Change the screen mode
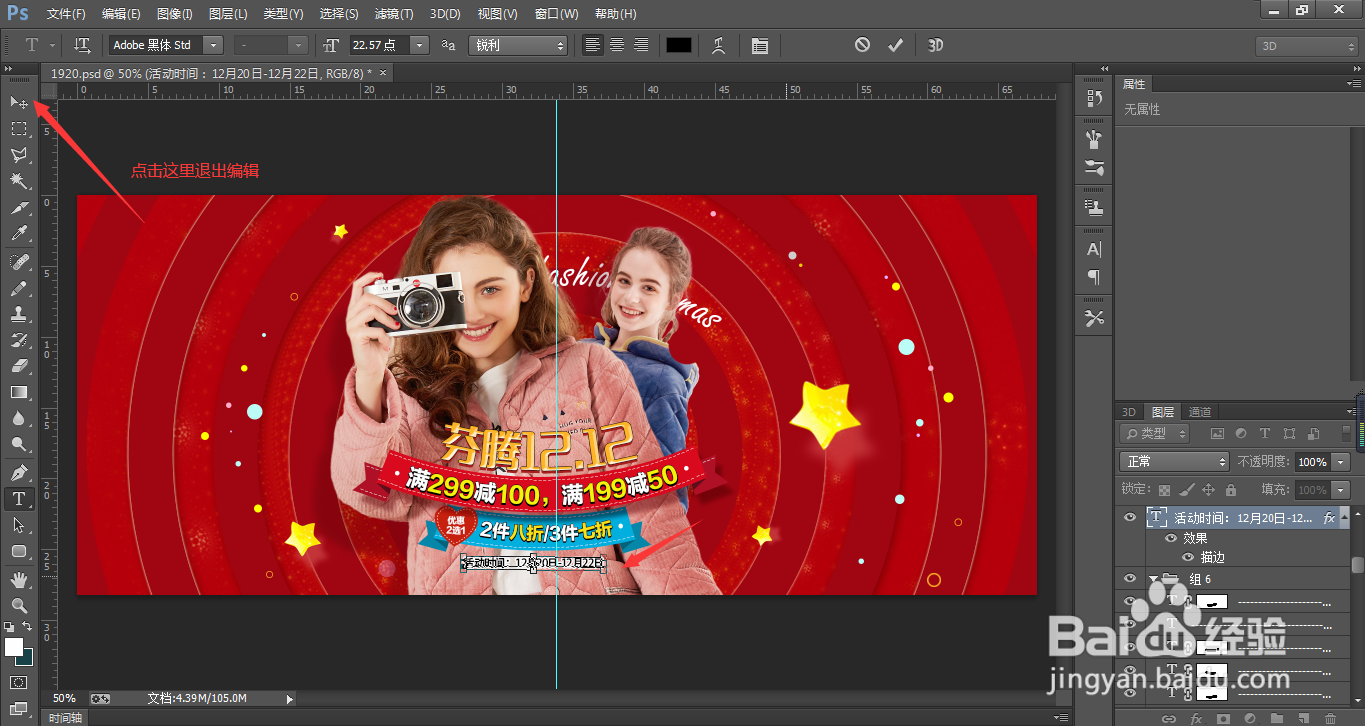This screenshot has width=1365, height=726. (19, 708)
